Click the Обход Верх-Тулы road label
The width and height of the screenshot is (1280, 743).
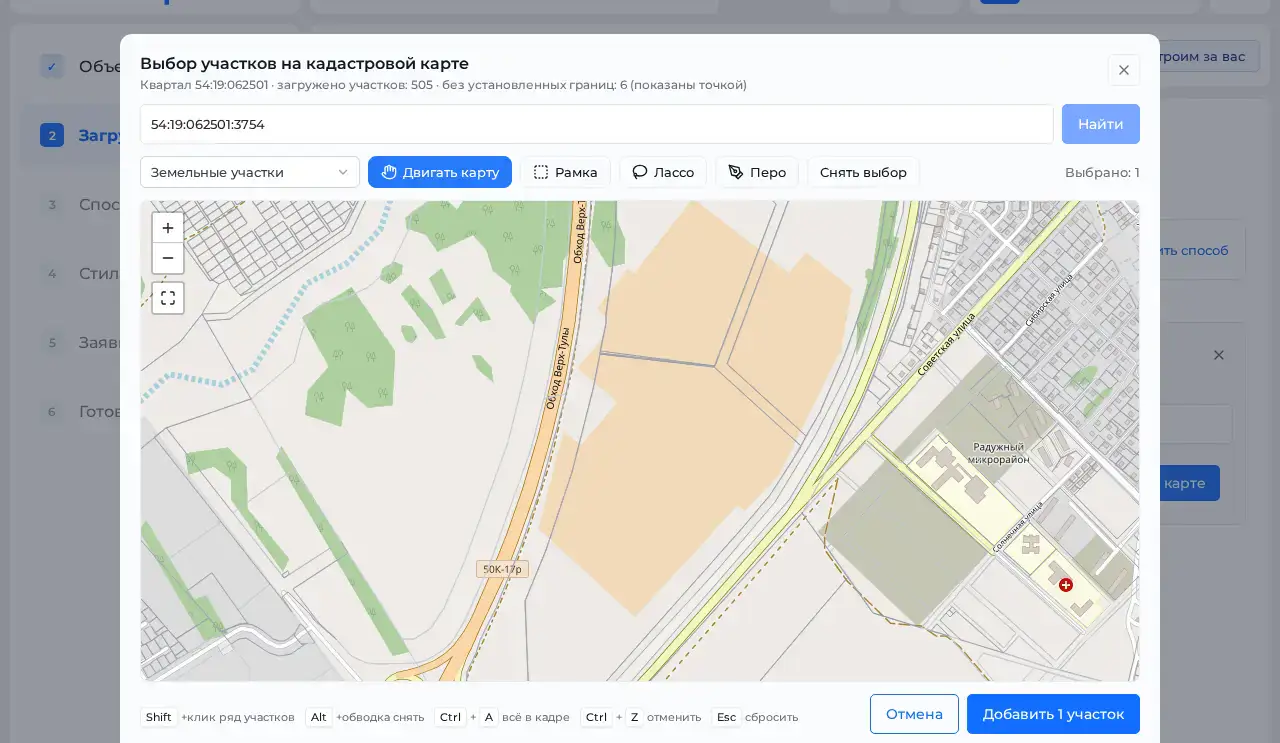tap(557, 368)
